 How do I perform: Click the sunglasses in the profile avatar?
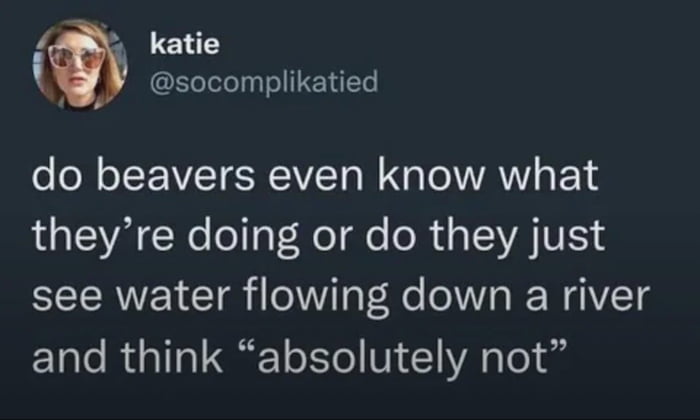(77, 55)
